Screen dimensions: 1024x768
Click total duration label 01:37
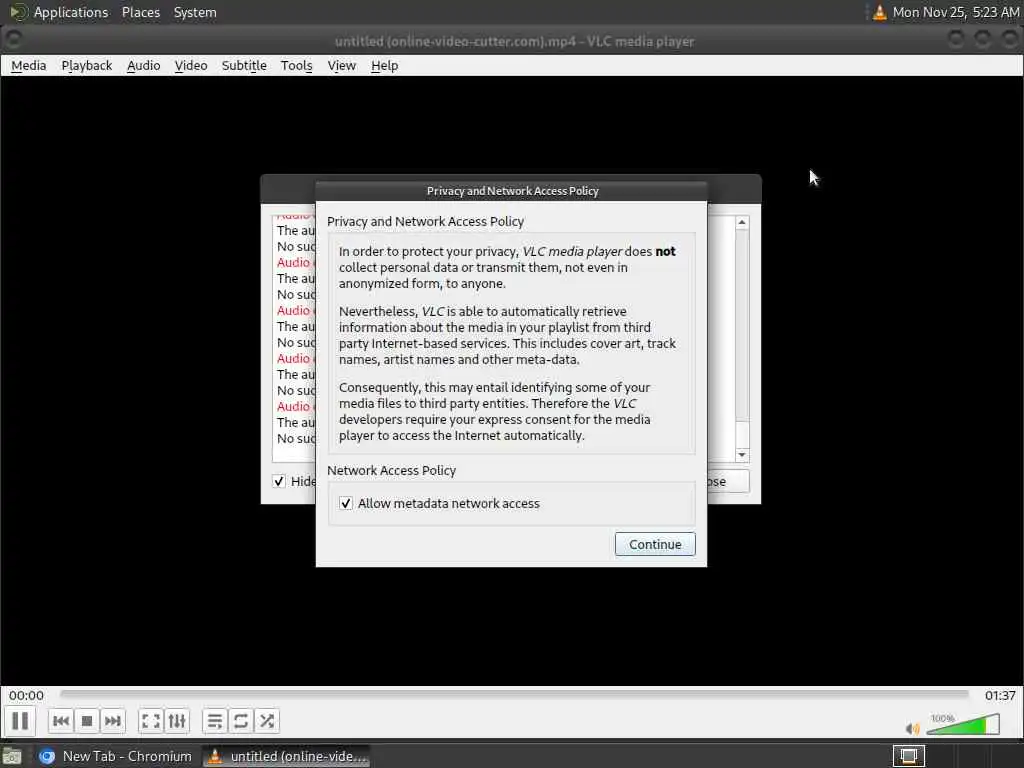pos(1000,696)
